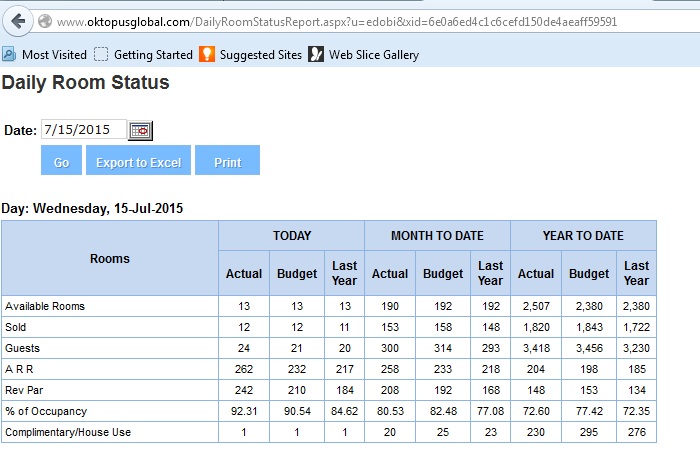Viewport: 700px width, 452px height.
Task: Click the MONTH TO DATE header
Action: pyautogui.click(x=437, y=236)
